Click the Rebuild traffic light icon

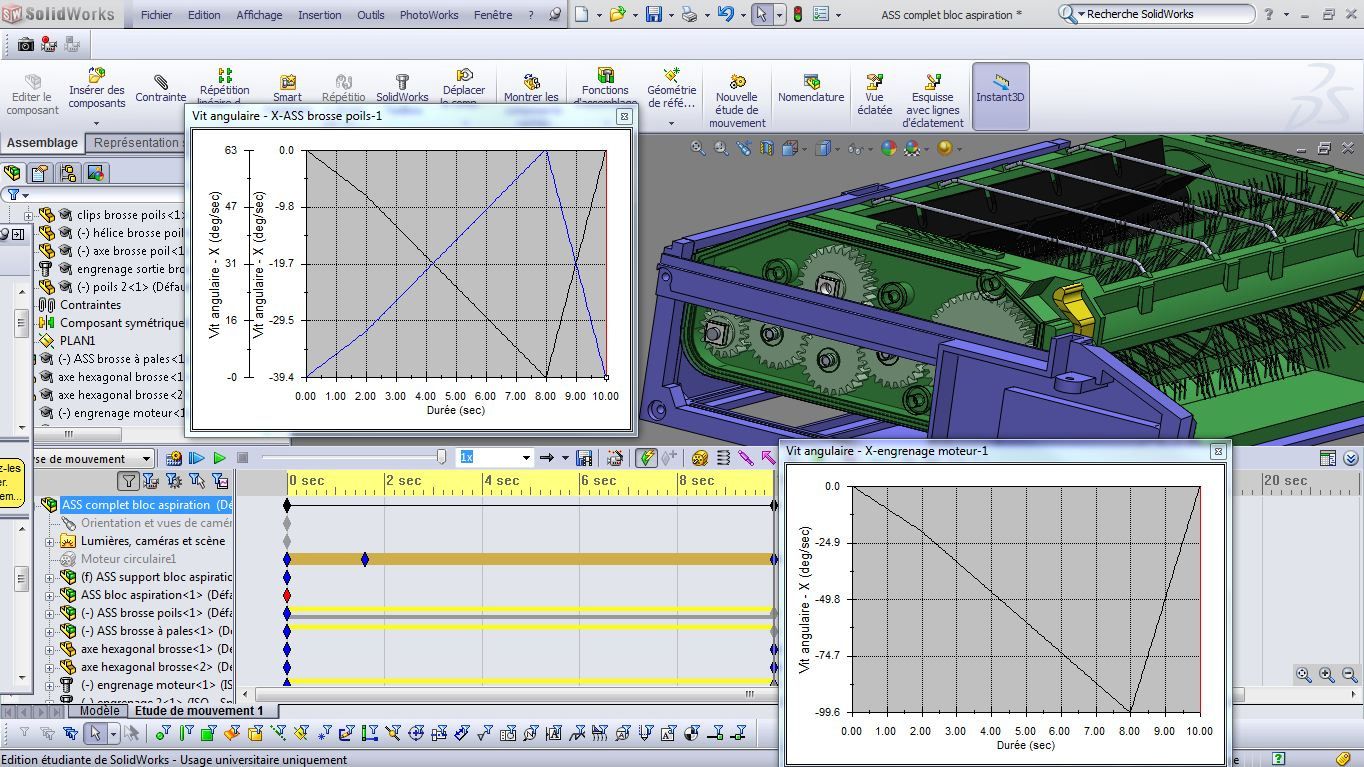coord(798,14)
